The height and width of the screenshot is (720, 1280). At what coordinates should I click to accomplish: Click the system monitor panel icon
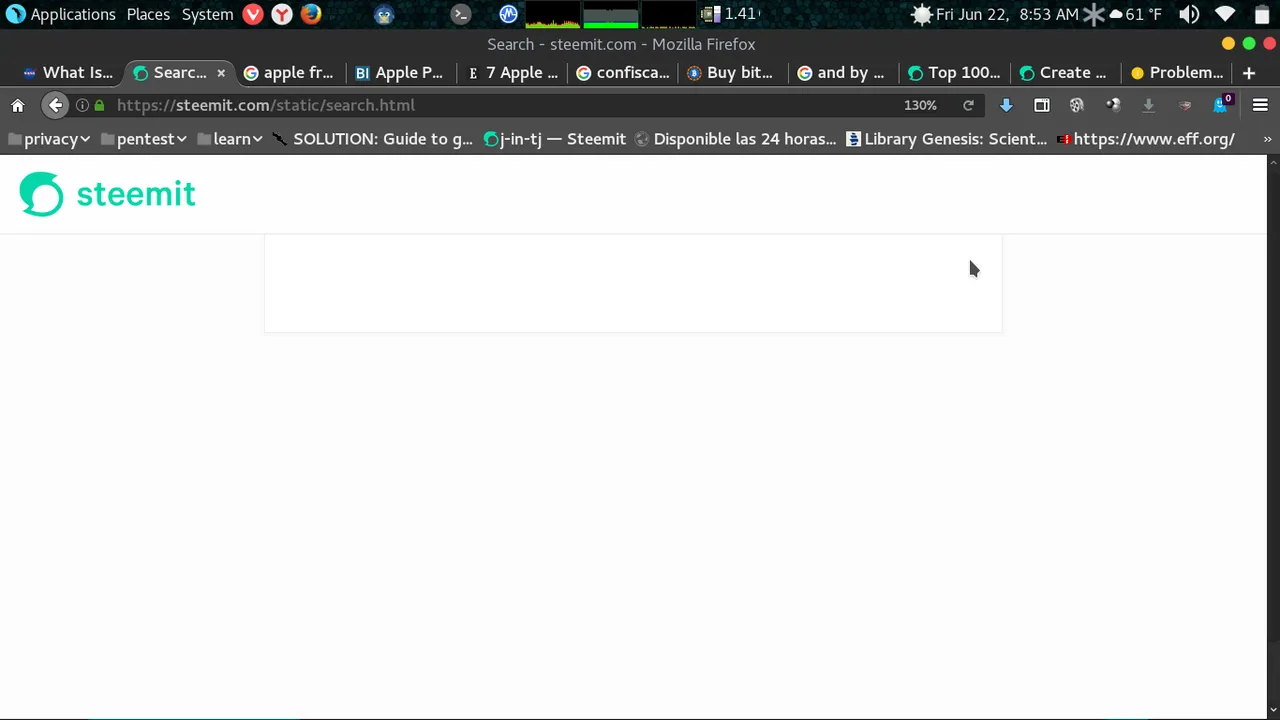pyautogui.click(x=508, y=14)
